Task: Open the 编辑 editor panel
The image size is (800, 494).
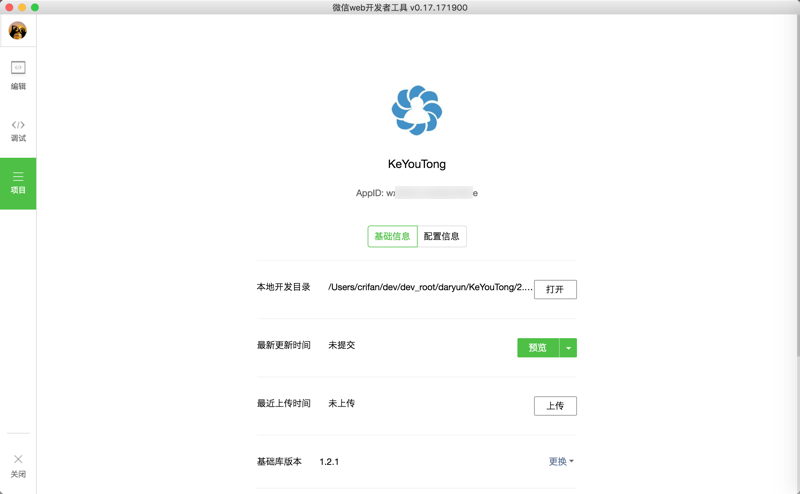Action: pos(18,75)
